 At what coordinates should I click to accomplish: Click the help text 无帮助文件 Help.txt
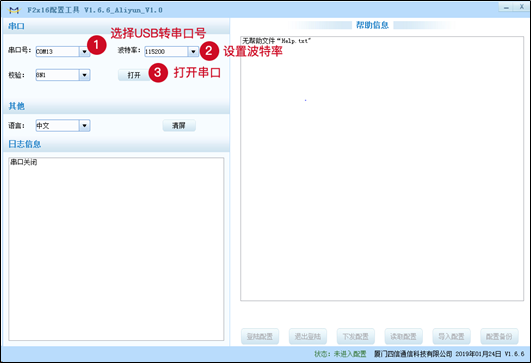276,41
